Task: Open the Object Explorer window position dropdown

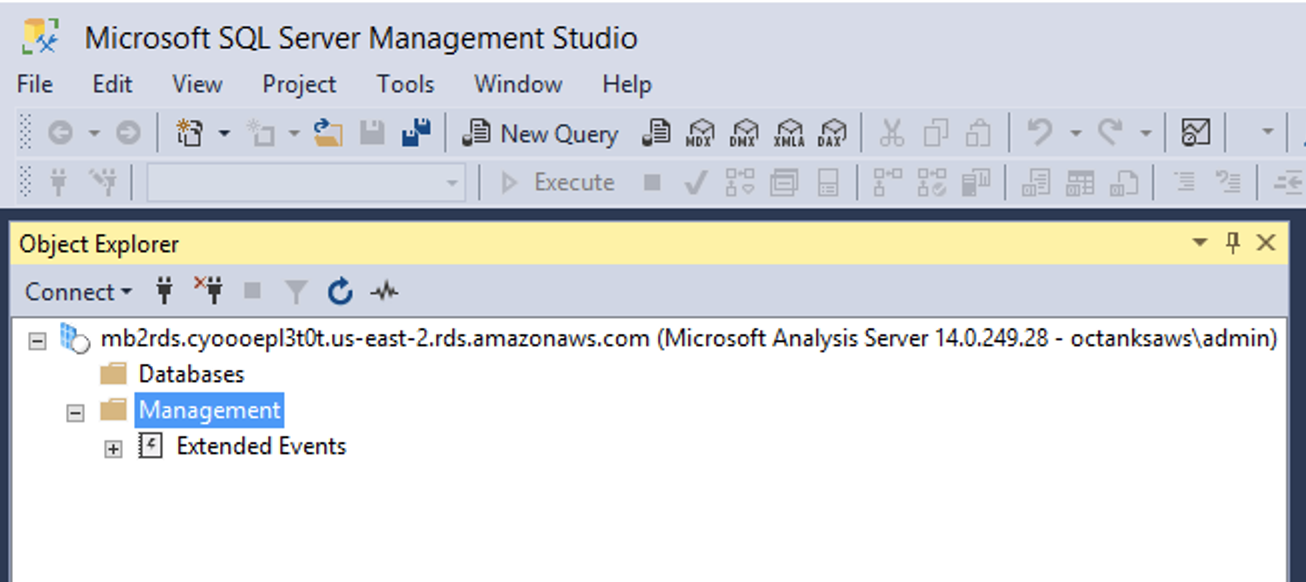Action: point(1200,243)
